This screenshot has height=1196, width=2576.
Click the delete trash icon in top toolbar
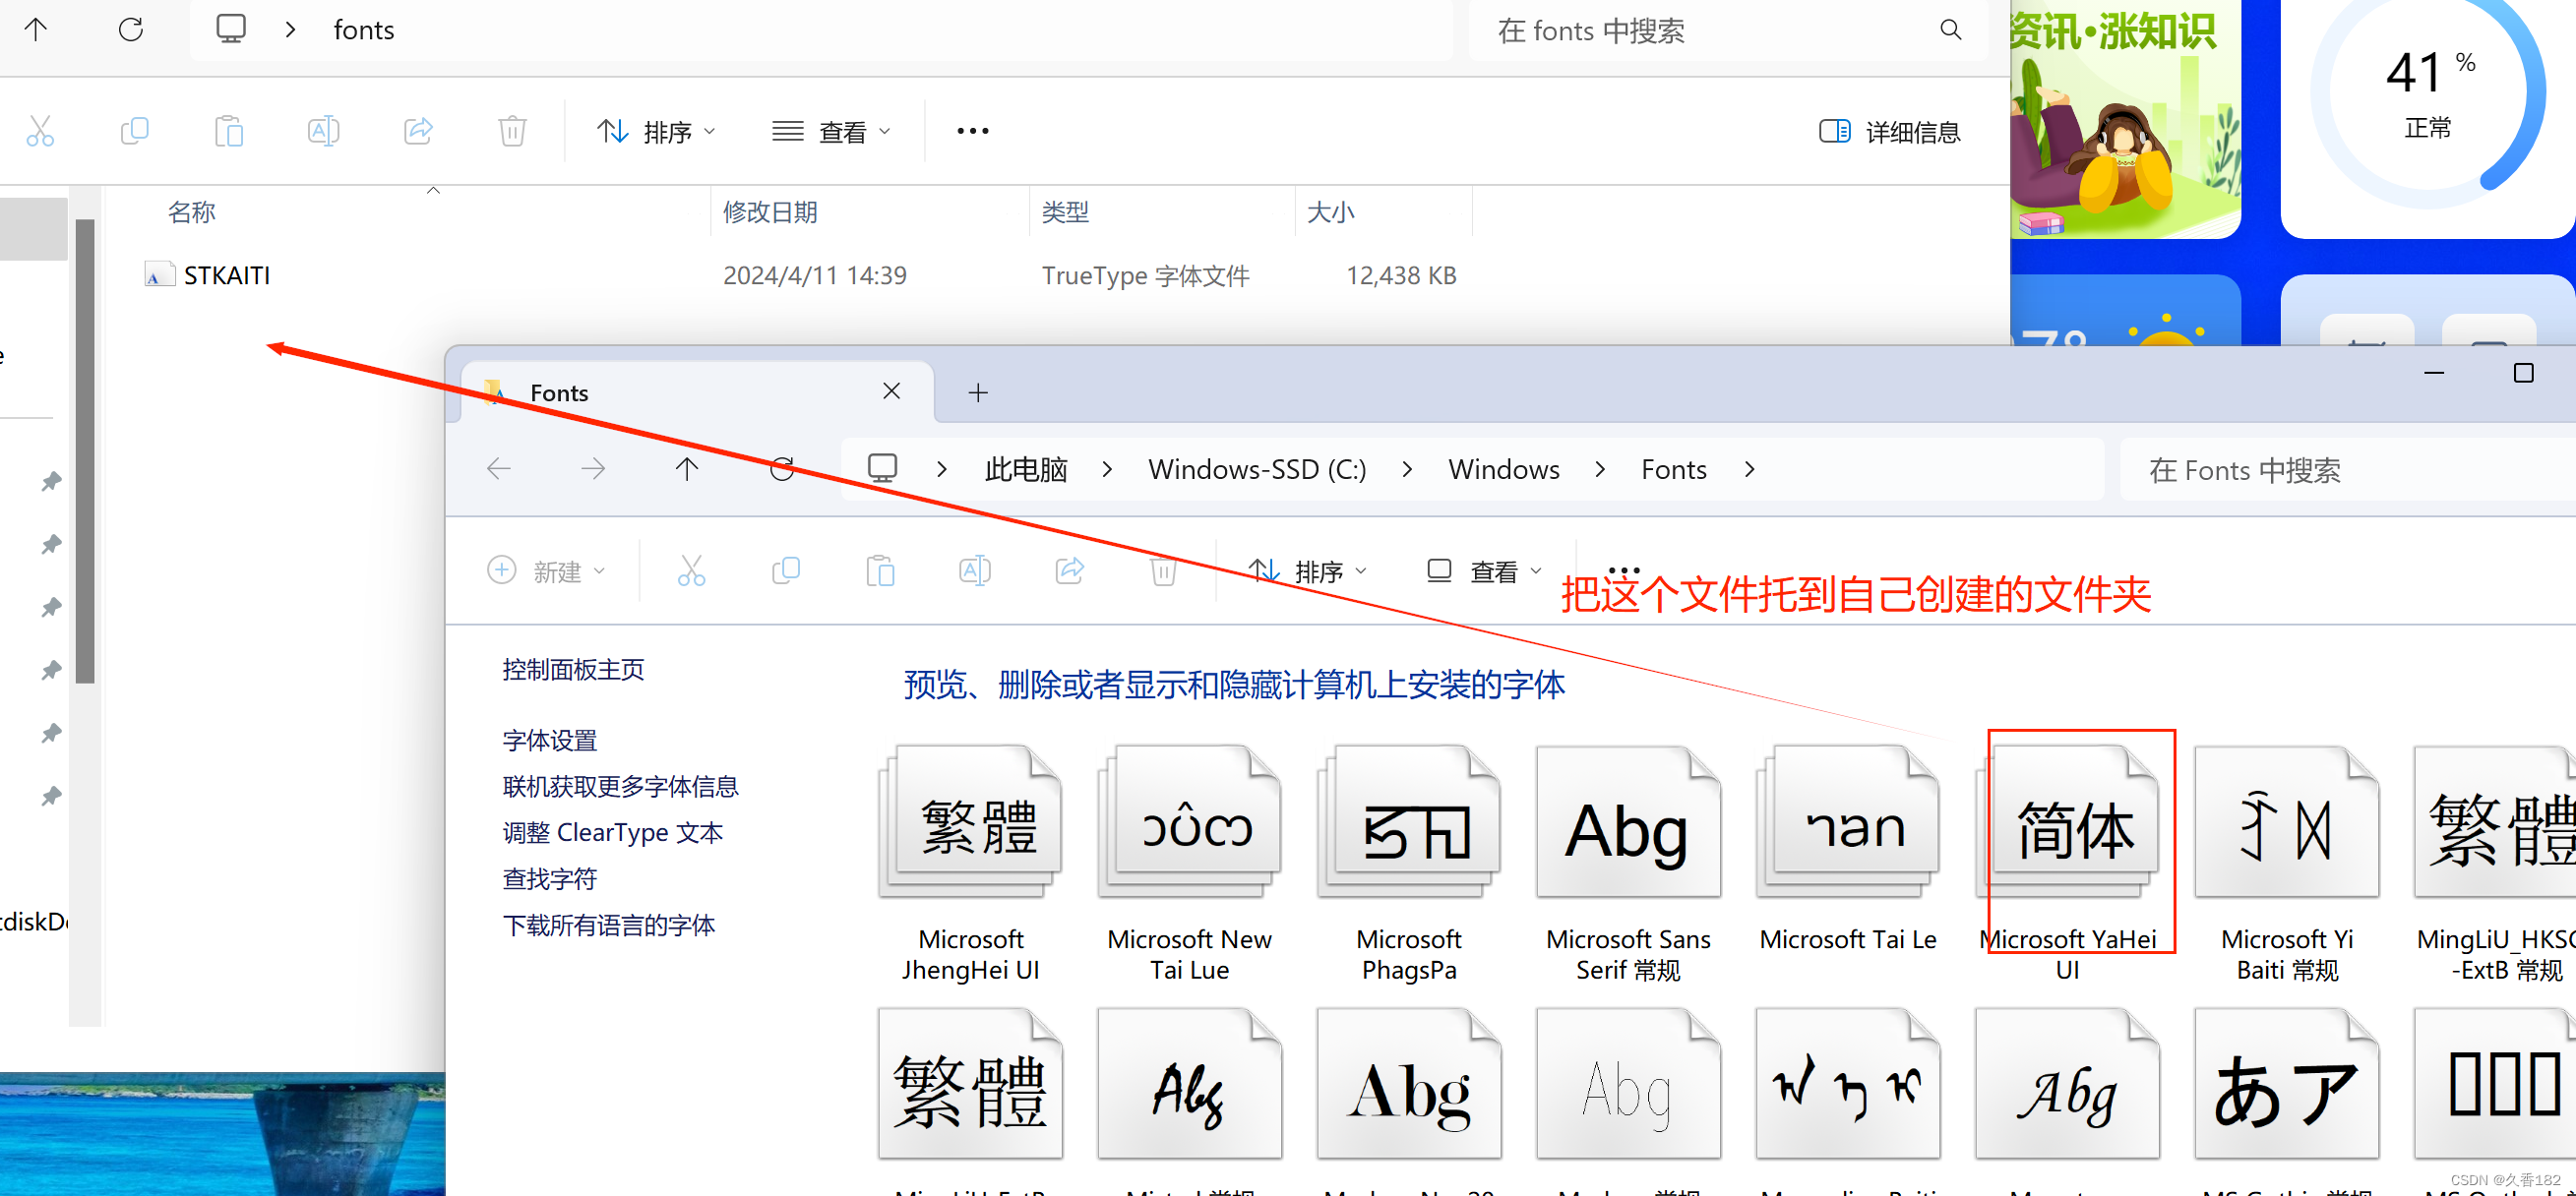[512, 131]
